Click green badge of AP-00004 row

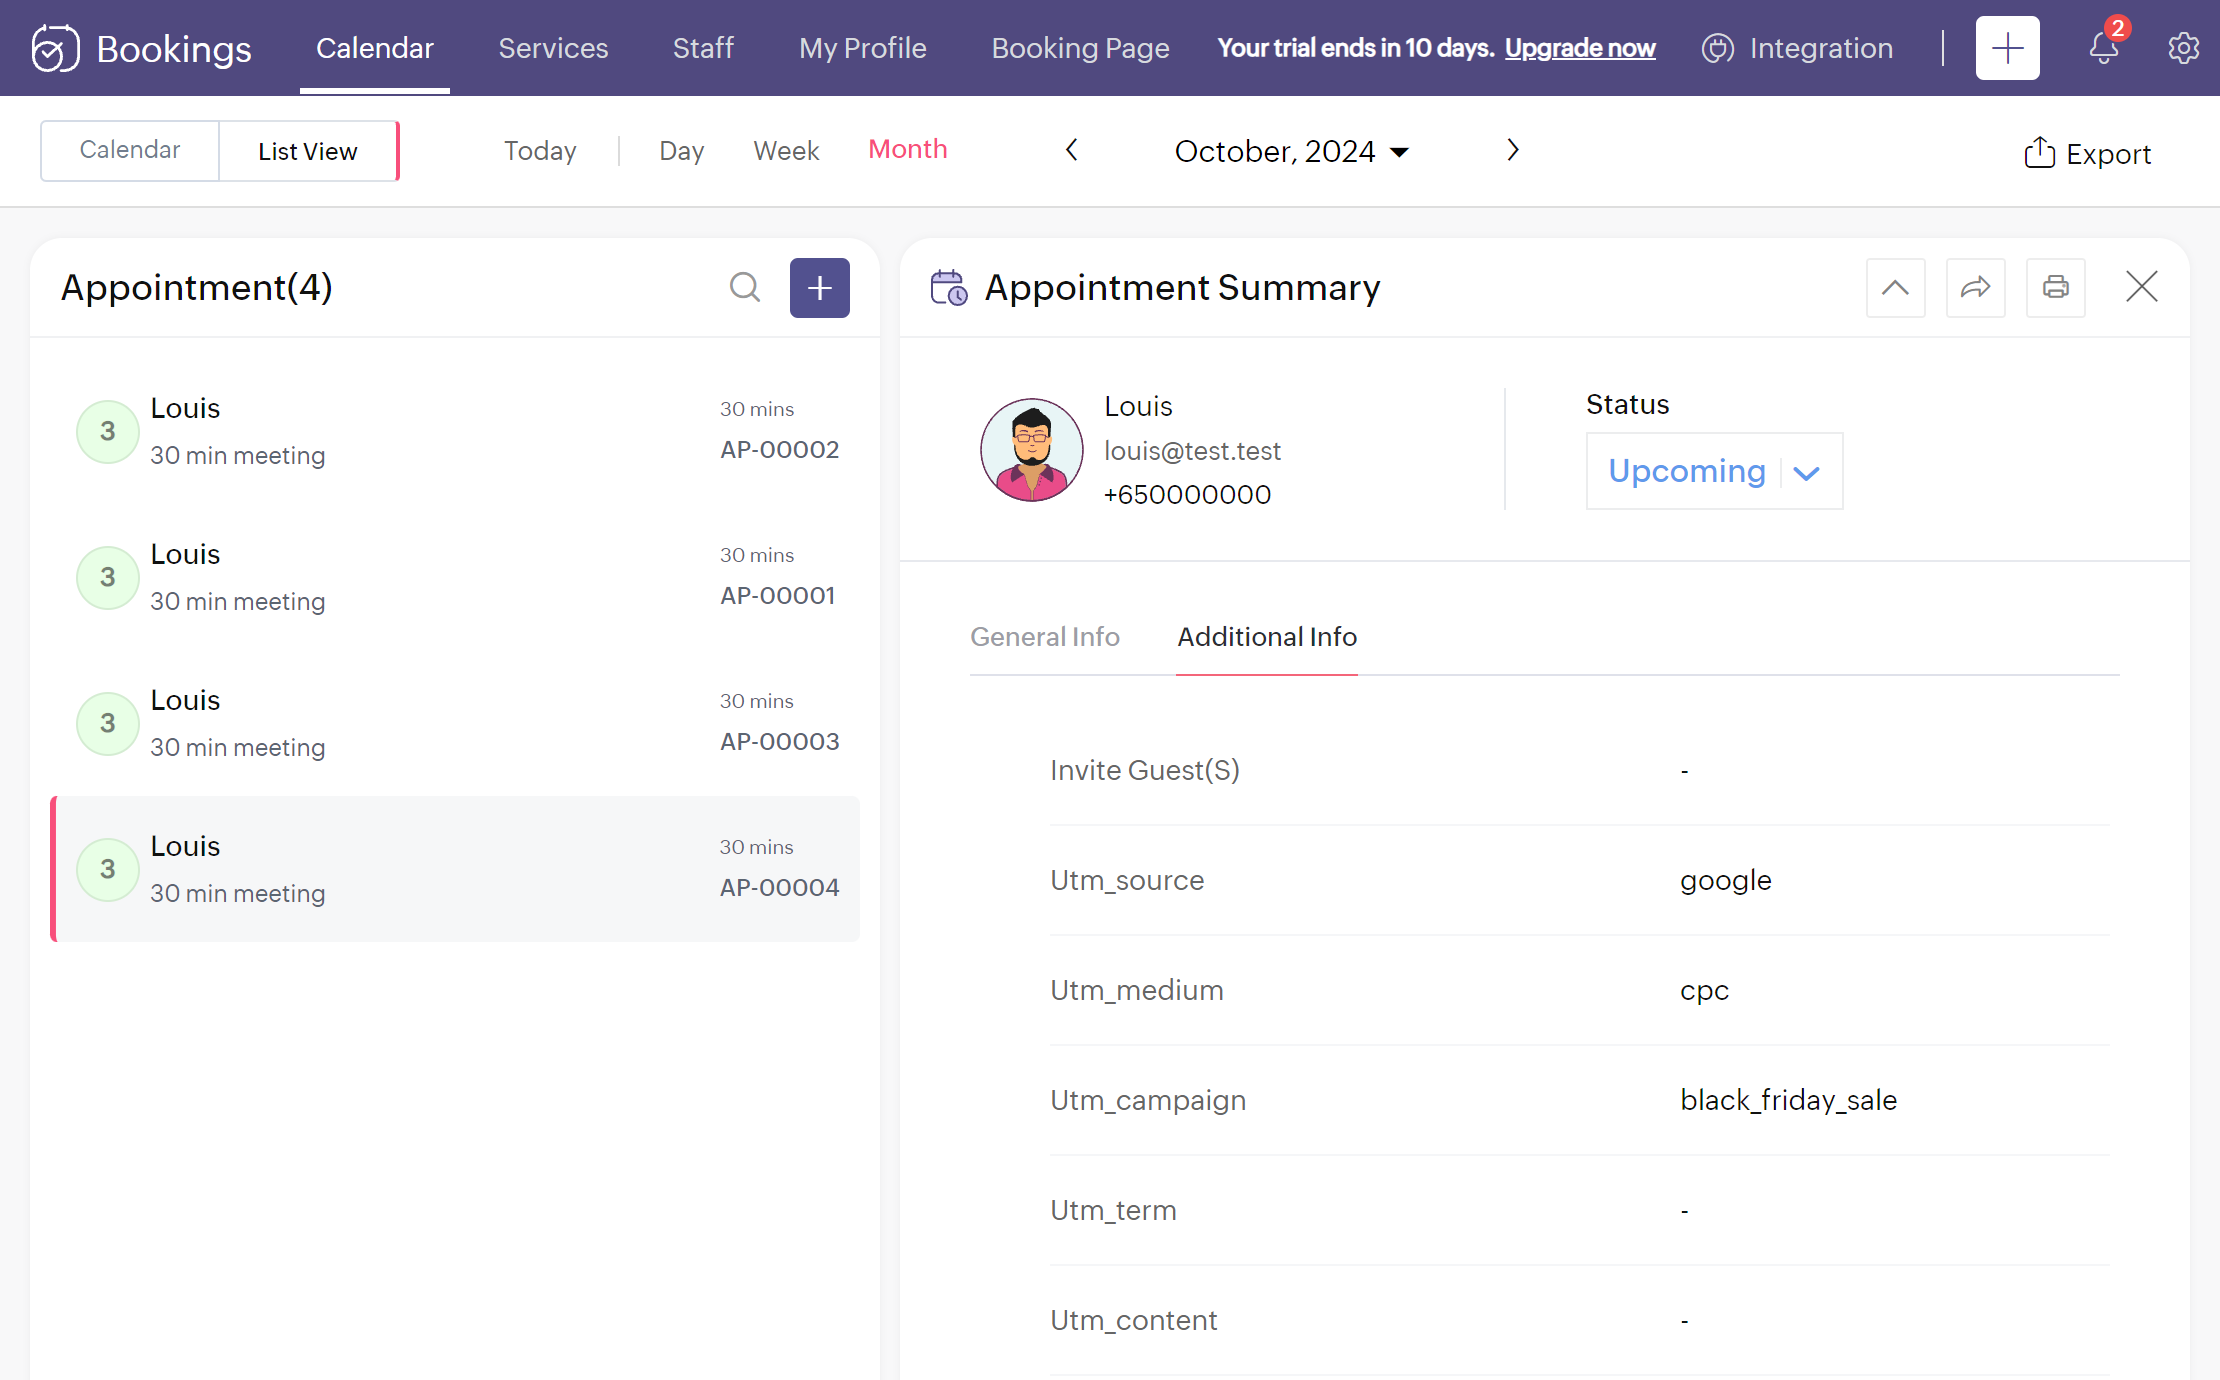(108, 869)
